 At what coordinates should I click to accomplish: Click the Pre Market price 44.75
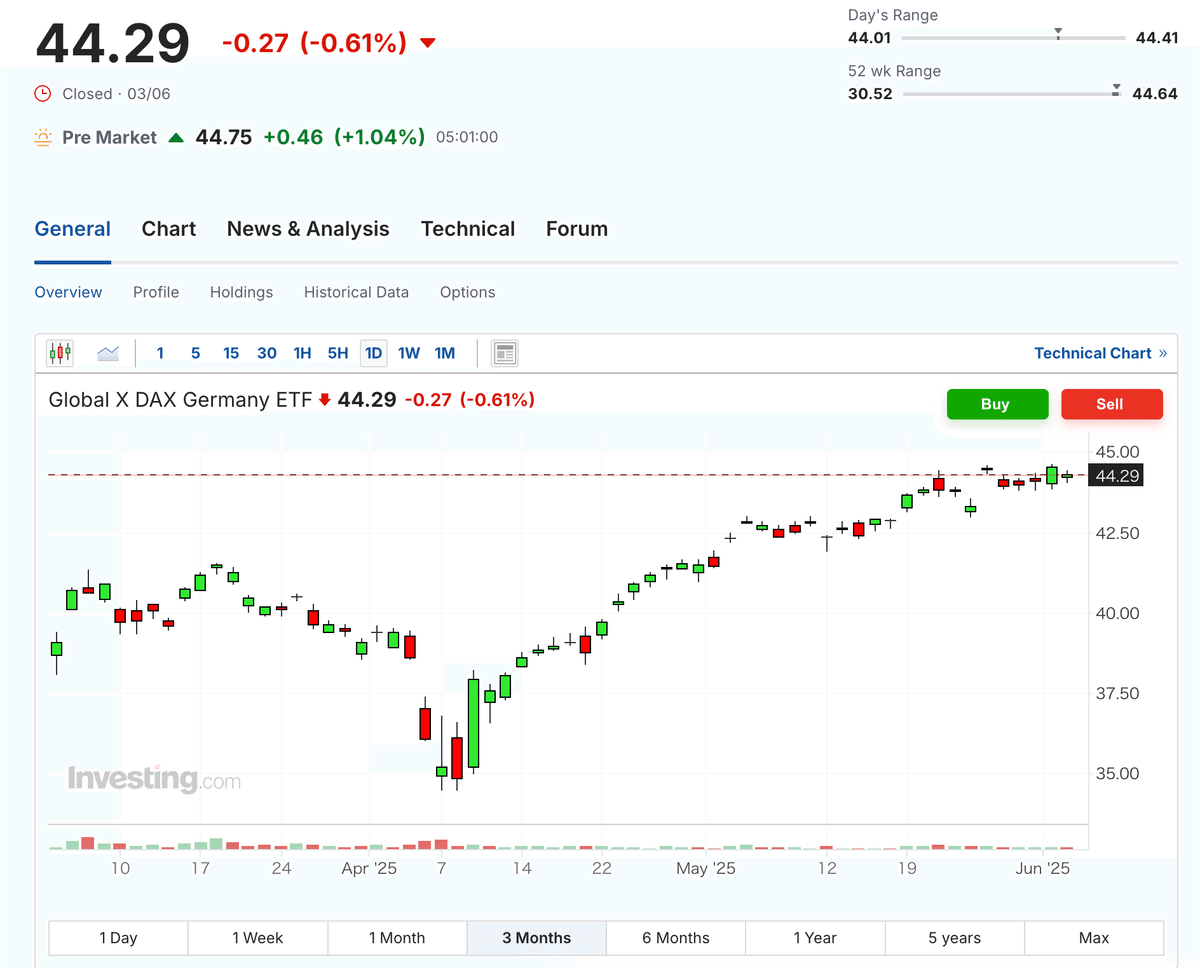coord(224,137)
